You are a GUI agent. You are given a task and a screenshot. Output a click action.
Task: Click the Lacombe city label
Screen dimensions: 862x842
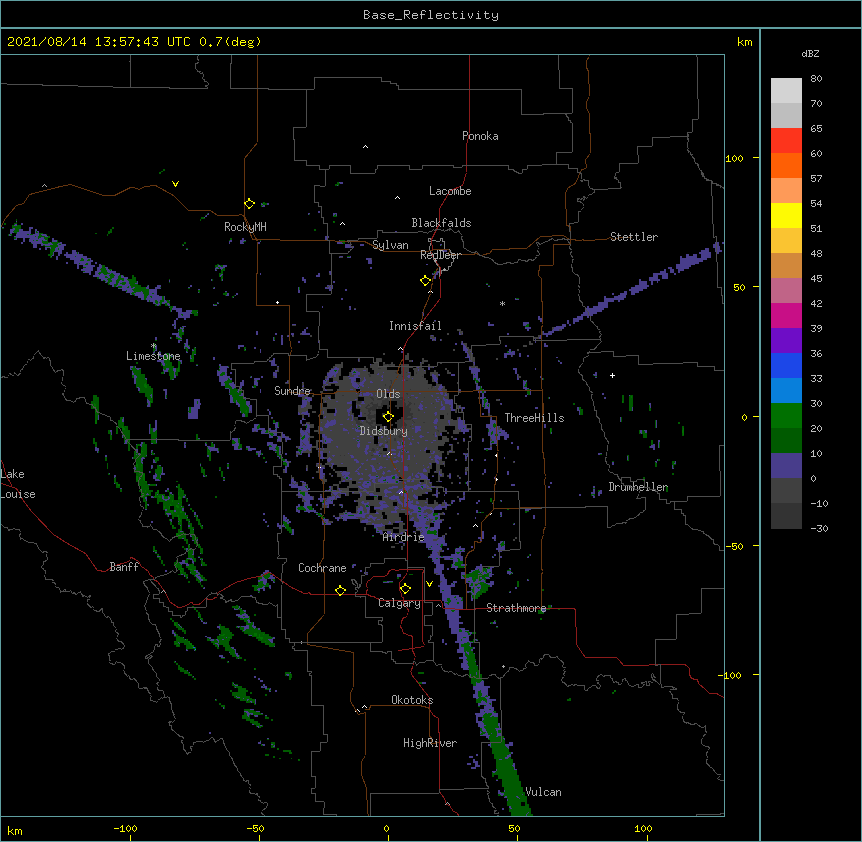click(450, 191)
